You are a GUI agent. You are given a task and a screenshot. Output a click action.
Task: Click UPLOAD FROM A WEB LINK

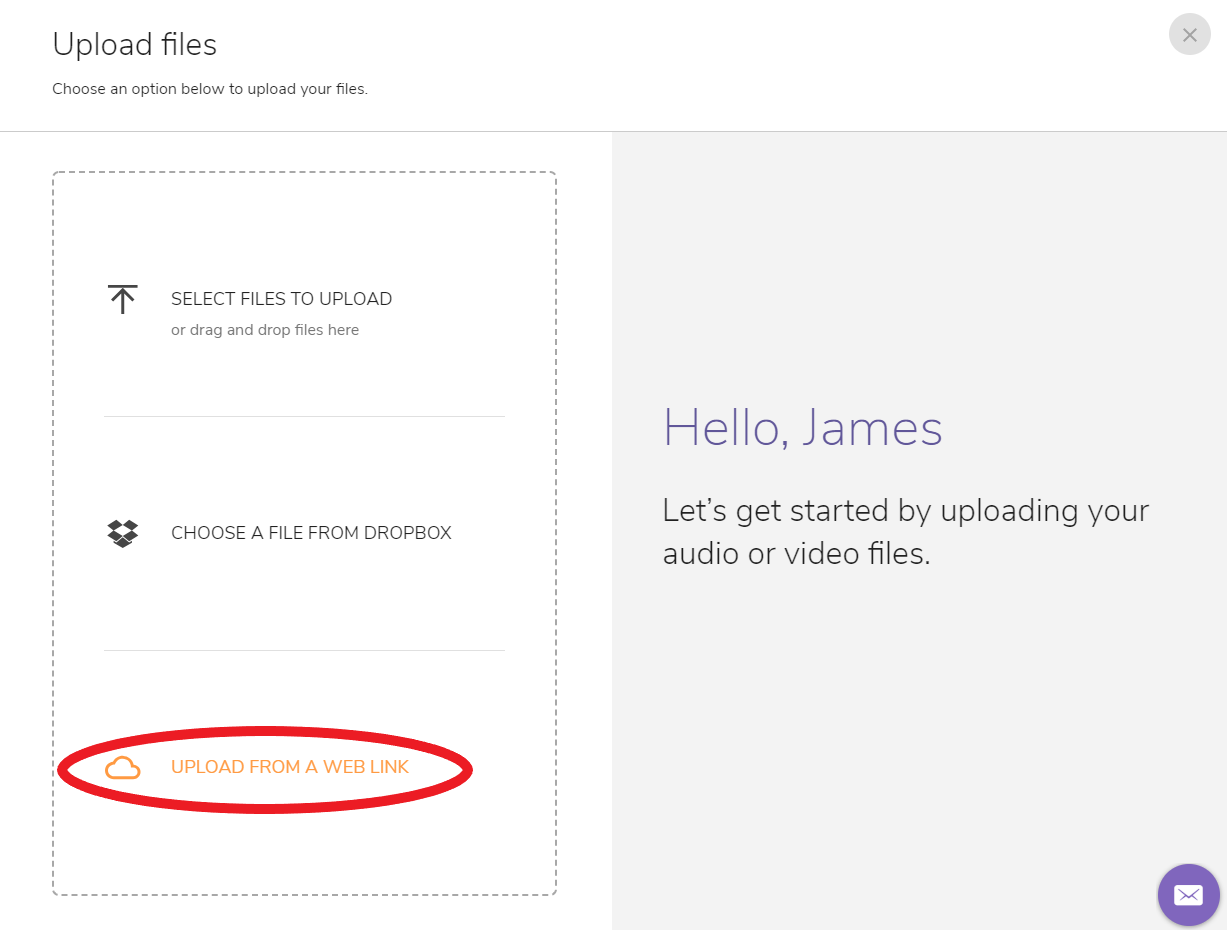[290, 767]
